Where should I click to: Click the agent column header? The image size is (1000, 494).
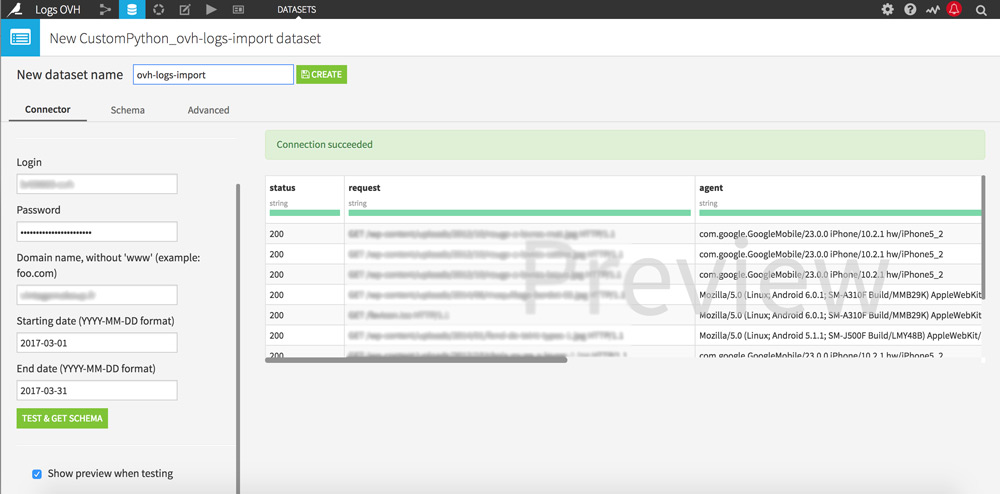[711, 188]
